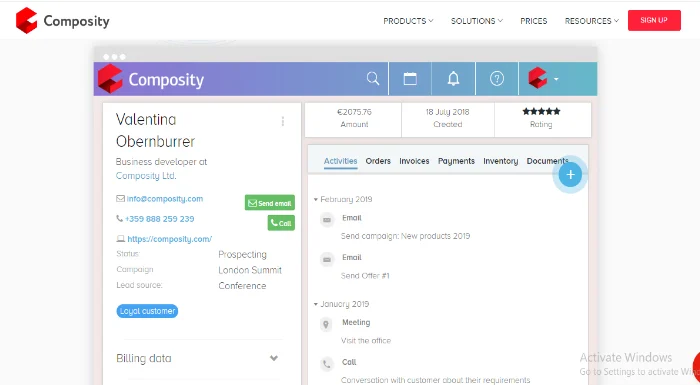Click the Prospecting status value
This screenshot has height=385, width=700.
242,255
